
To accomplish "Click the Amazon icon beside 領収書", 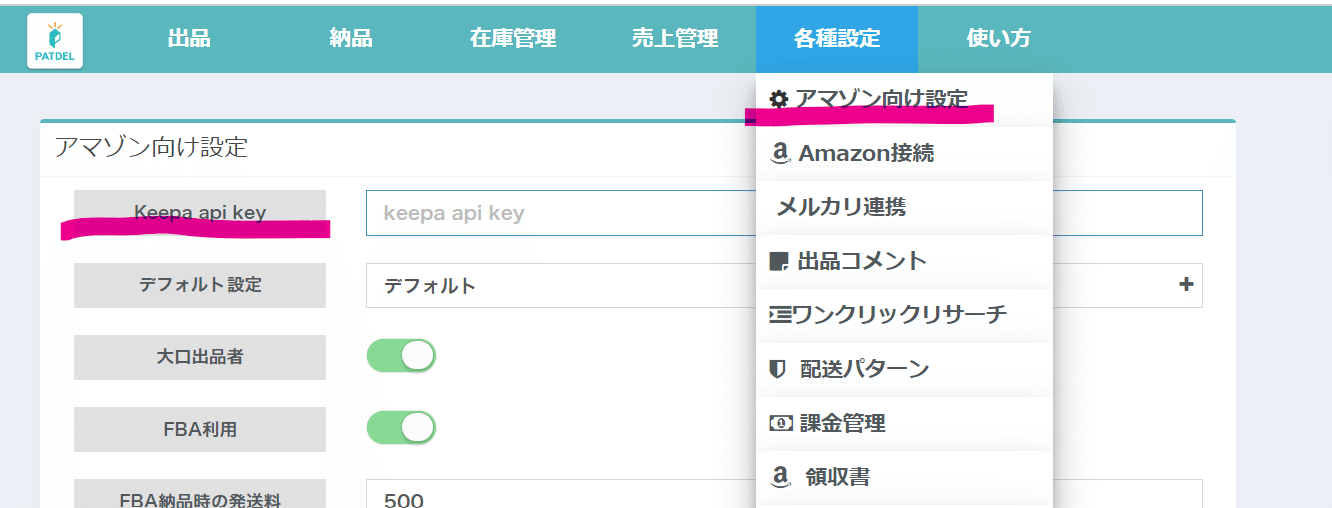I will (780, 477).
